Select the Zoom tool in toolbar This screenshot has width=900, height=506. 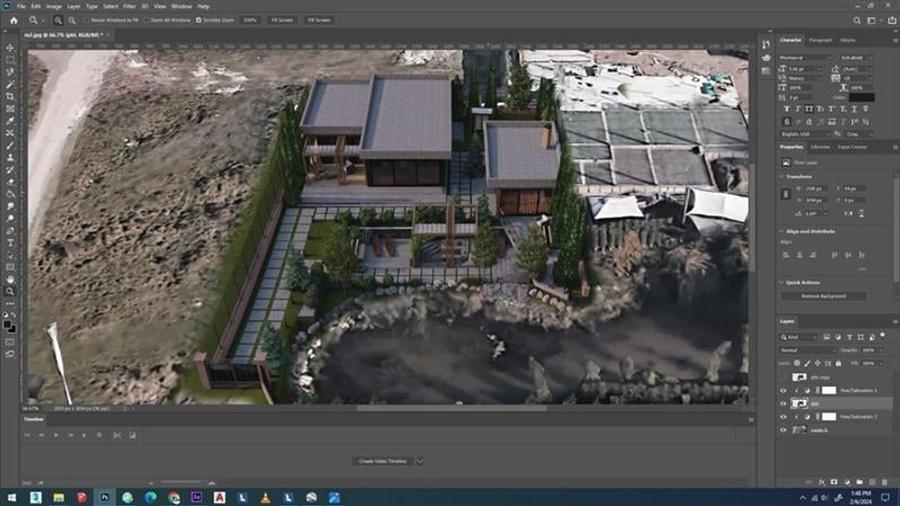pos(10,291)
